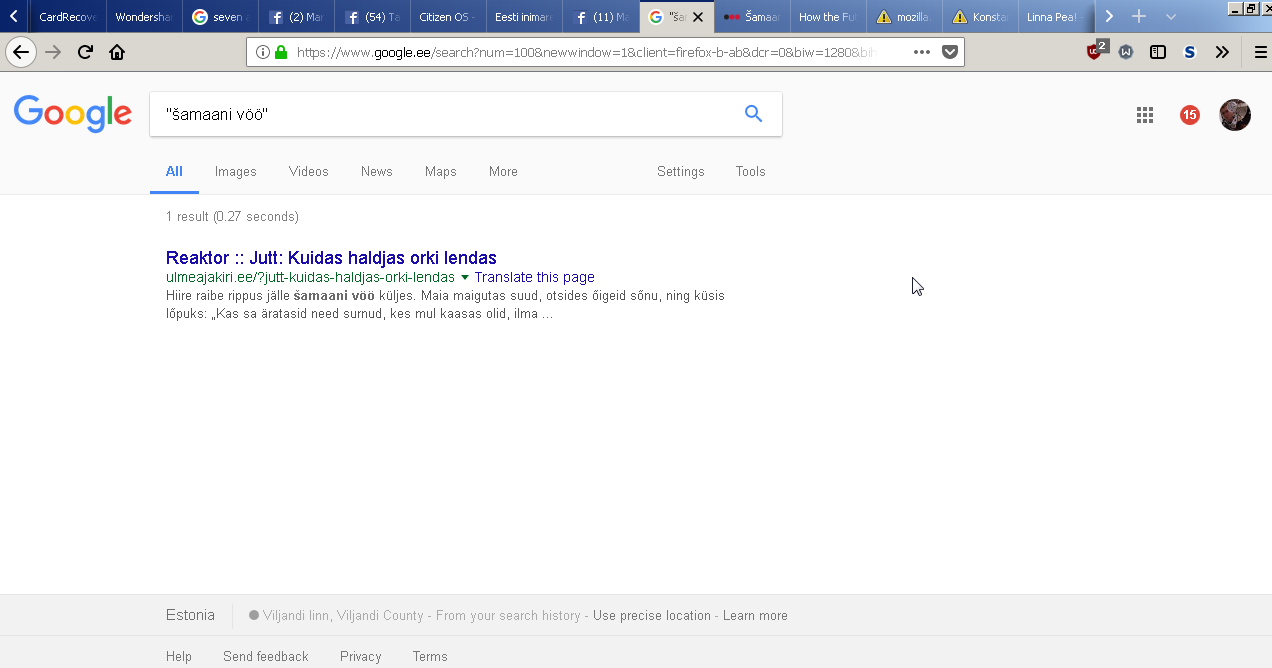Open Google notifications badge showing 15
The height and width of the screenshot is (668, 1272).
tap(1189, 115)
